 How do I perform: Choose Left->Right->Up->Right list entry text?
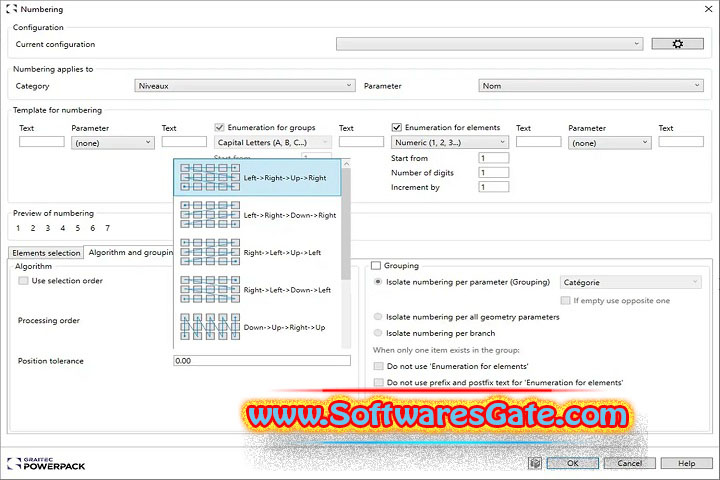tap(285, 178)
